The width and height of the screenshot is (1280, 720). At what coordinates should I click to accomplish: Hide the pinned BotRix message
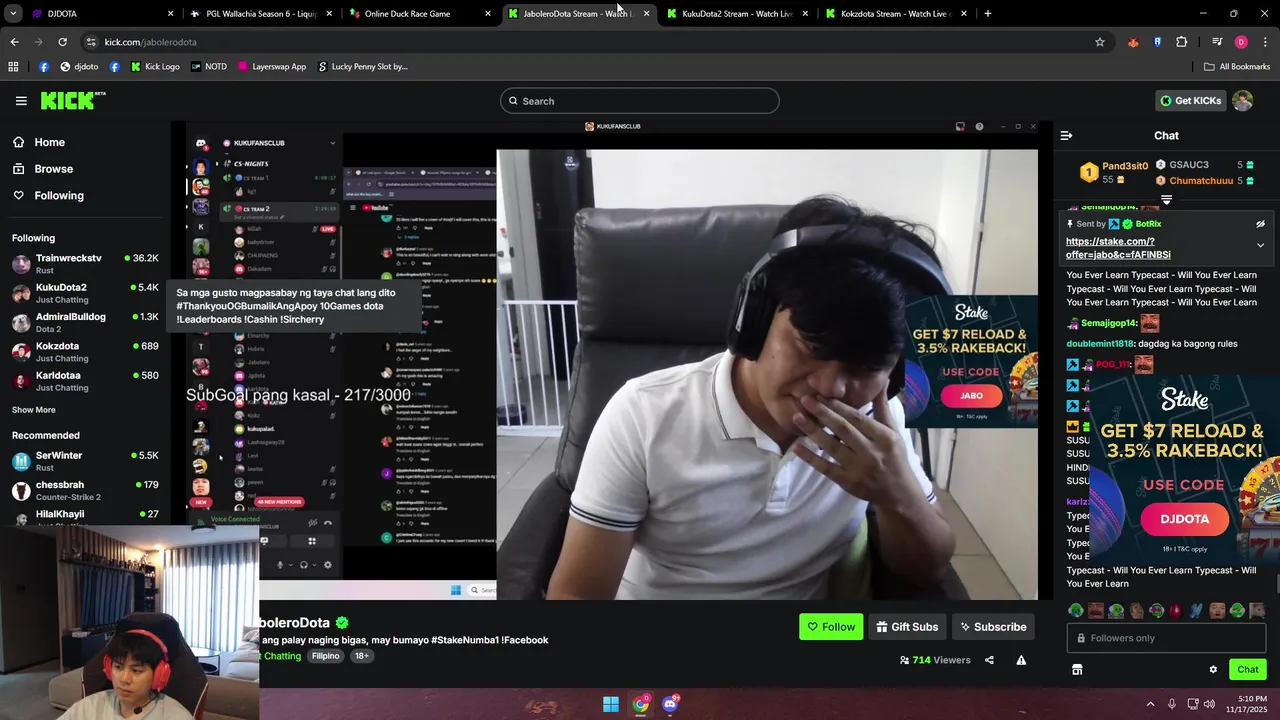coord(1260,224)
